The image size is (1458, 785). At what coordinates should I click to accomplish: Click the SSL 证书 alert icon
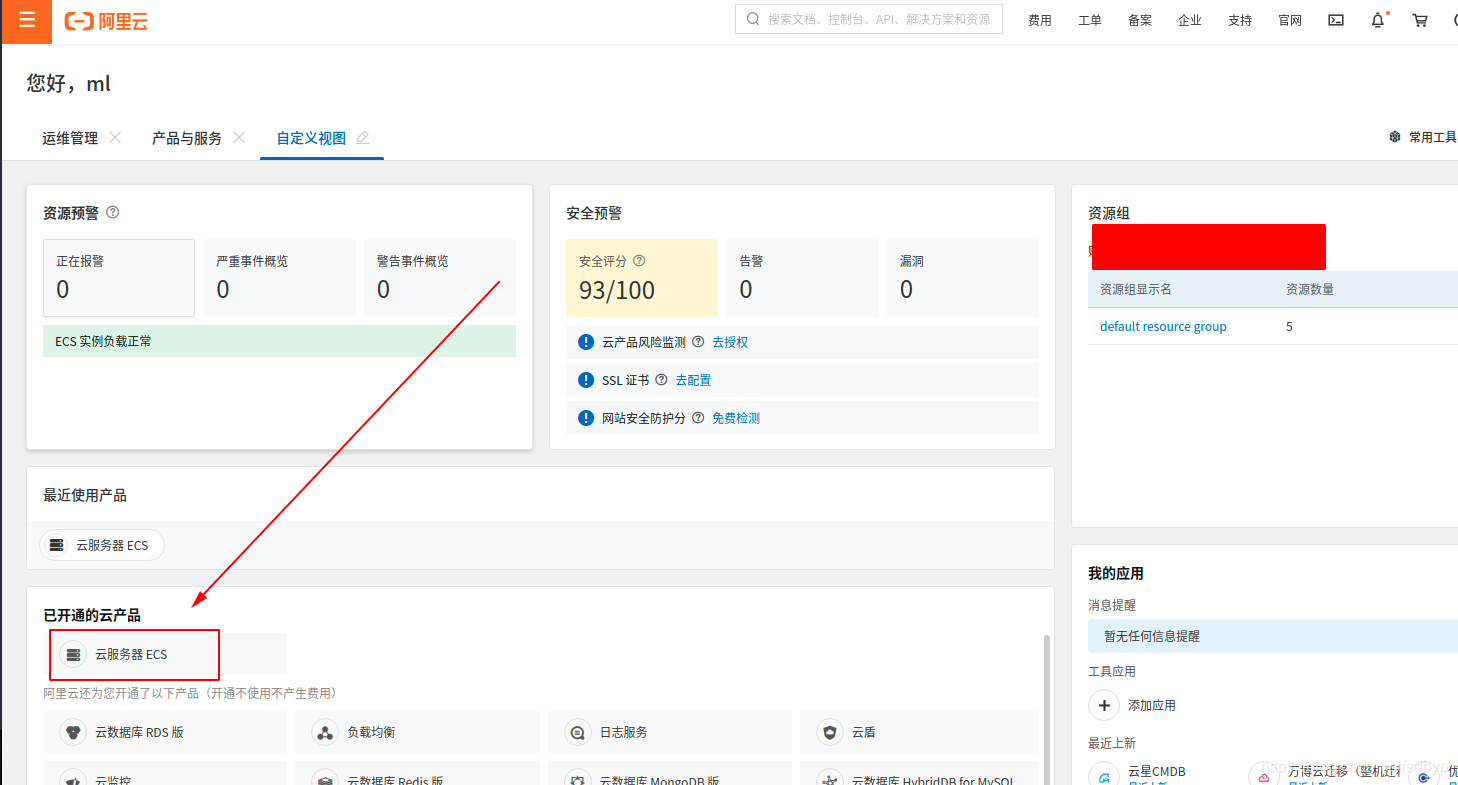click(x=587, y=380)
